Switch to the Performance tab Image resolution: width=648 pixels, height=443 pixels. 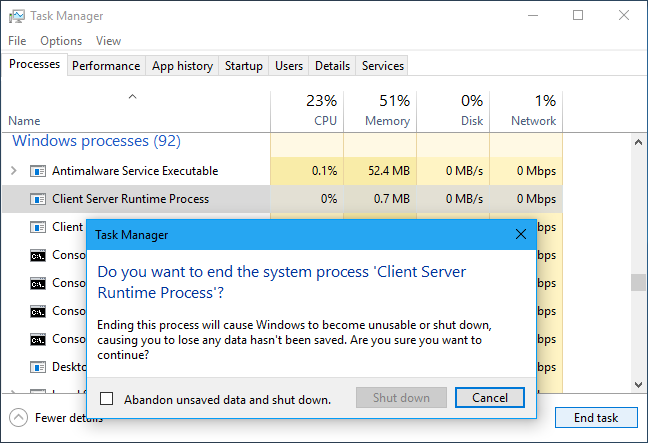(106, 66)
